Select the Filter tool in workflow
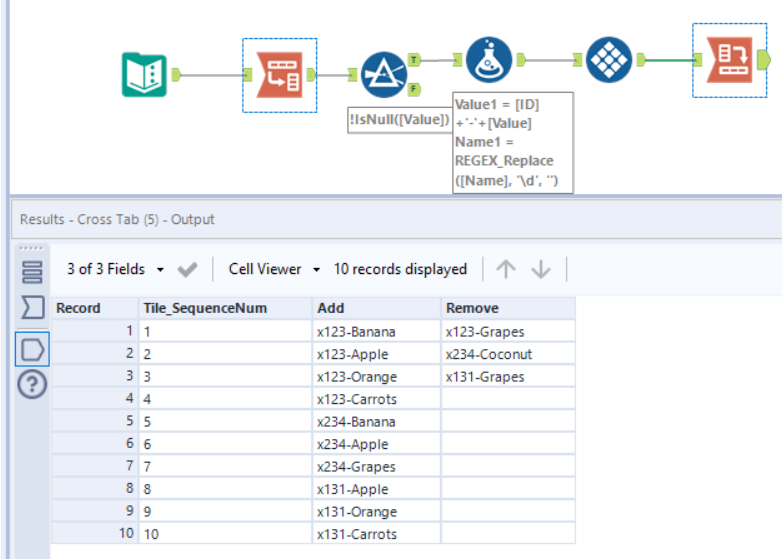This screenshot has width=782, height=559. tap(383, 73)
